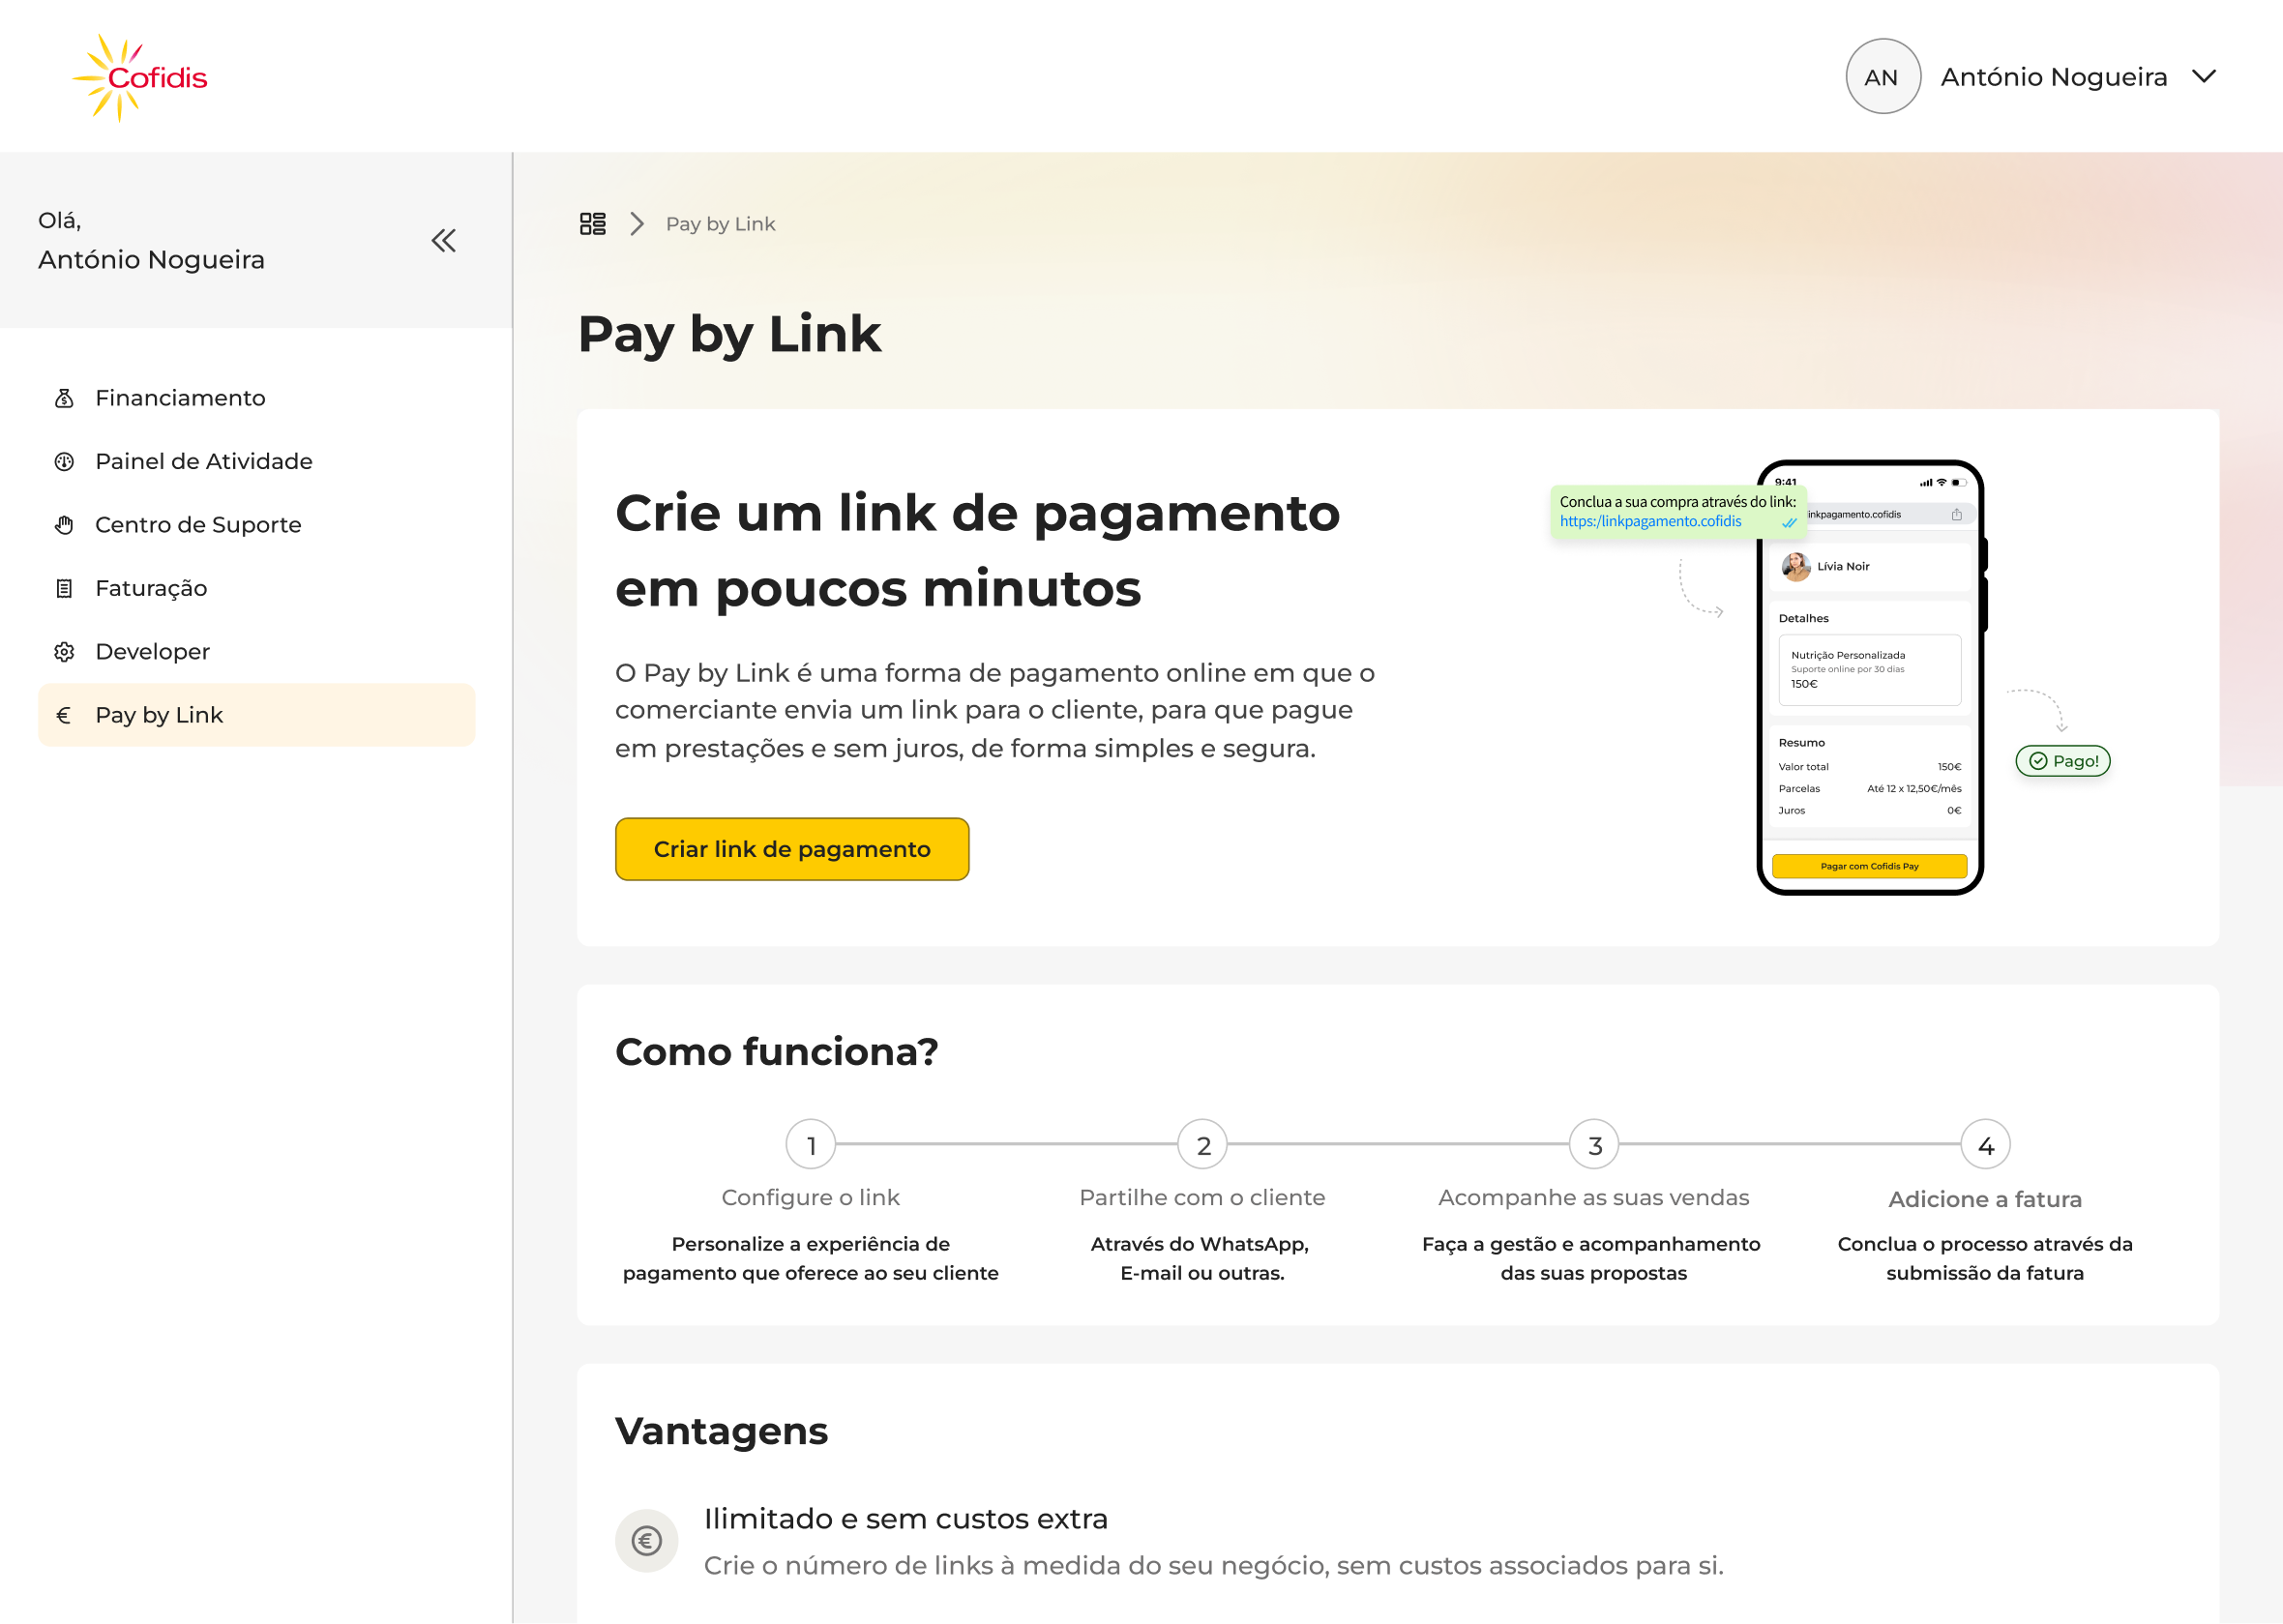
Task: Click the phone mockup illustration
Action: coord(1869,678)
